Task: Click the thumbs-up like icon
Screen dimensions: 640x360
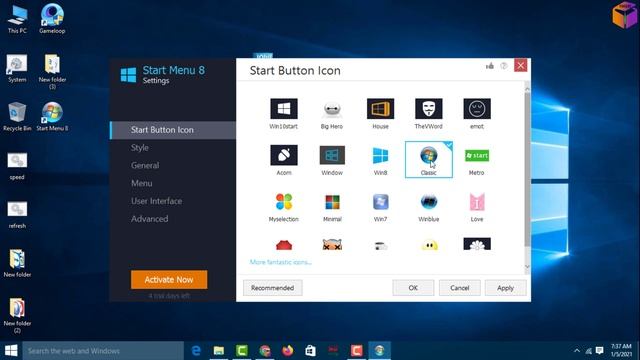Action: coord(490,66)
